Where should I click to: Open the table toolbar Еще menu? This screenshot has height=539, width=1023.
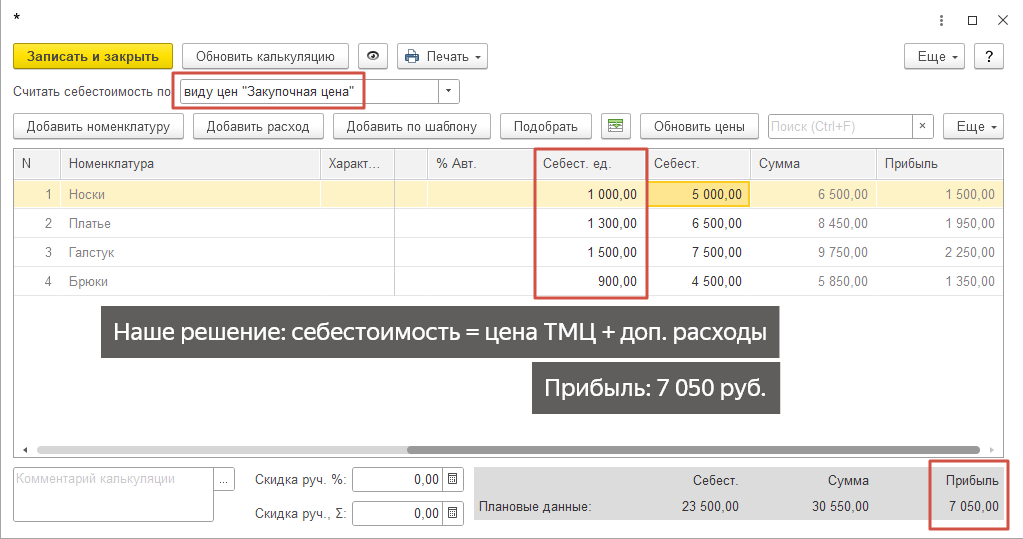pyautogui.click(x=973, y=127)
